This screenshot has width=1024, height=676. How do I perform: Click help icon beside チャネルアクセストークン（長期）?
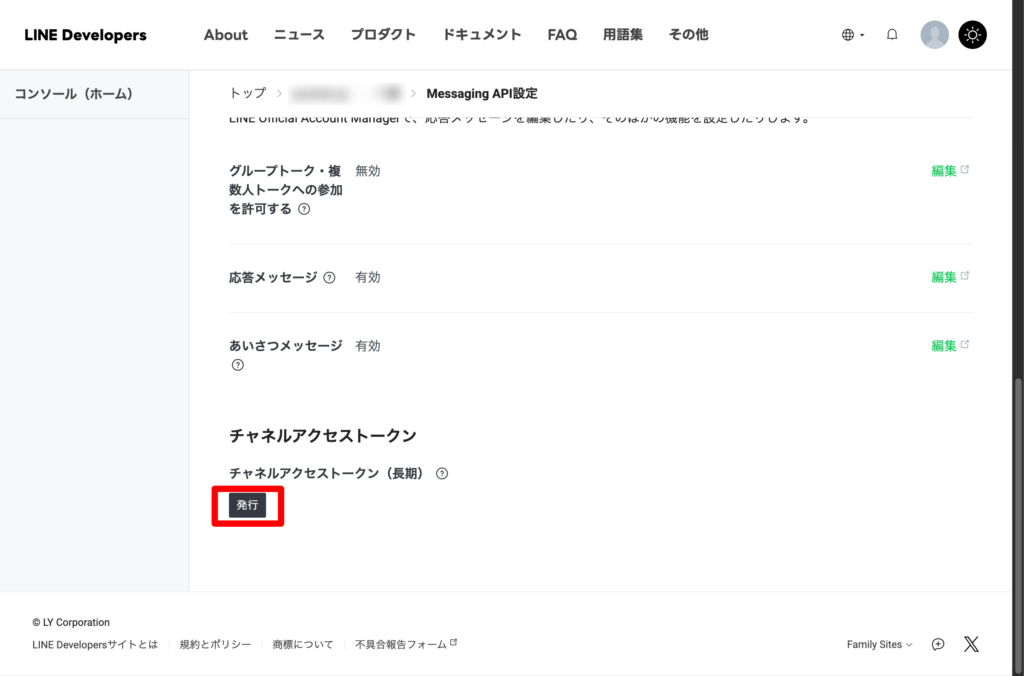coord(442,474)
